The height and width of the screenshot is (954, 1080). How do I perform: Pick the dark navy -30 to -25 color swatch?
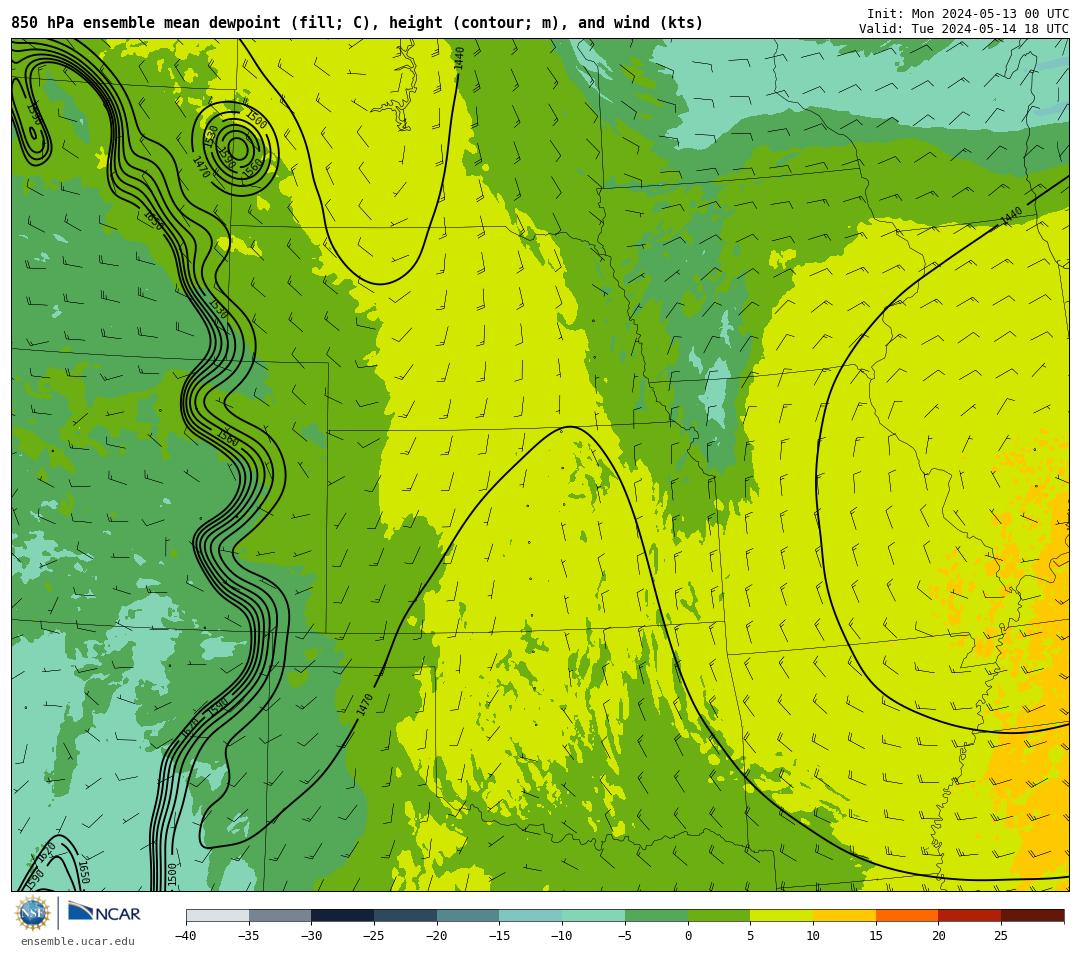[x=343, y=916]
